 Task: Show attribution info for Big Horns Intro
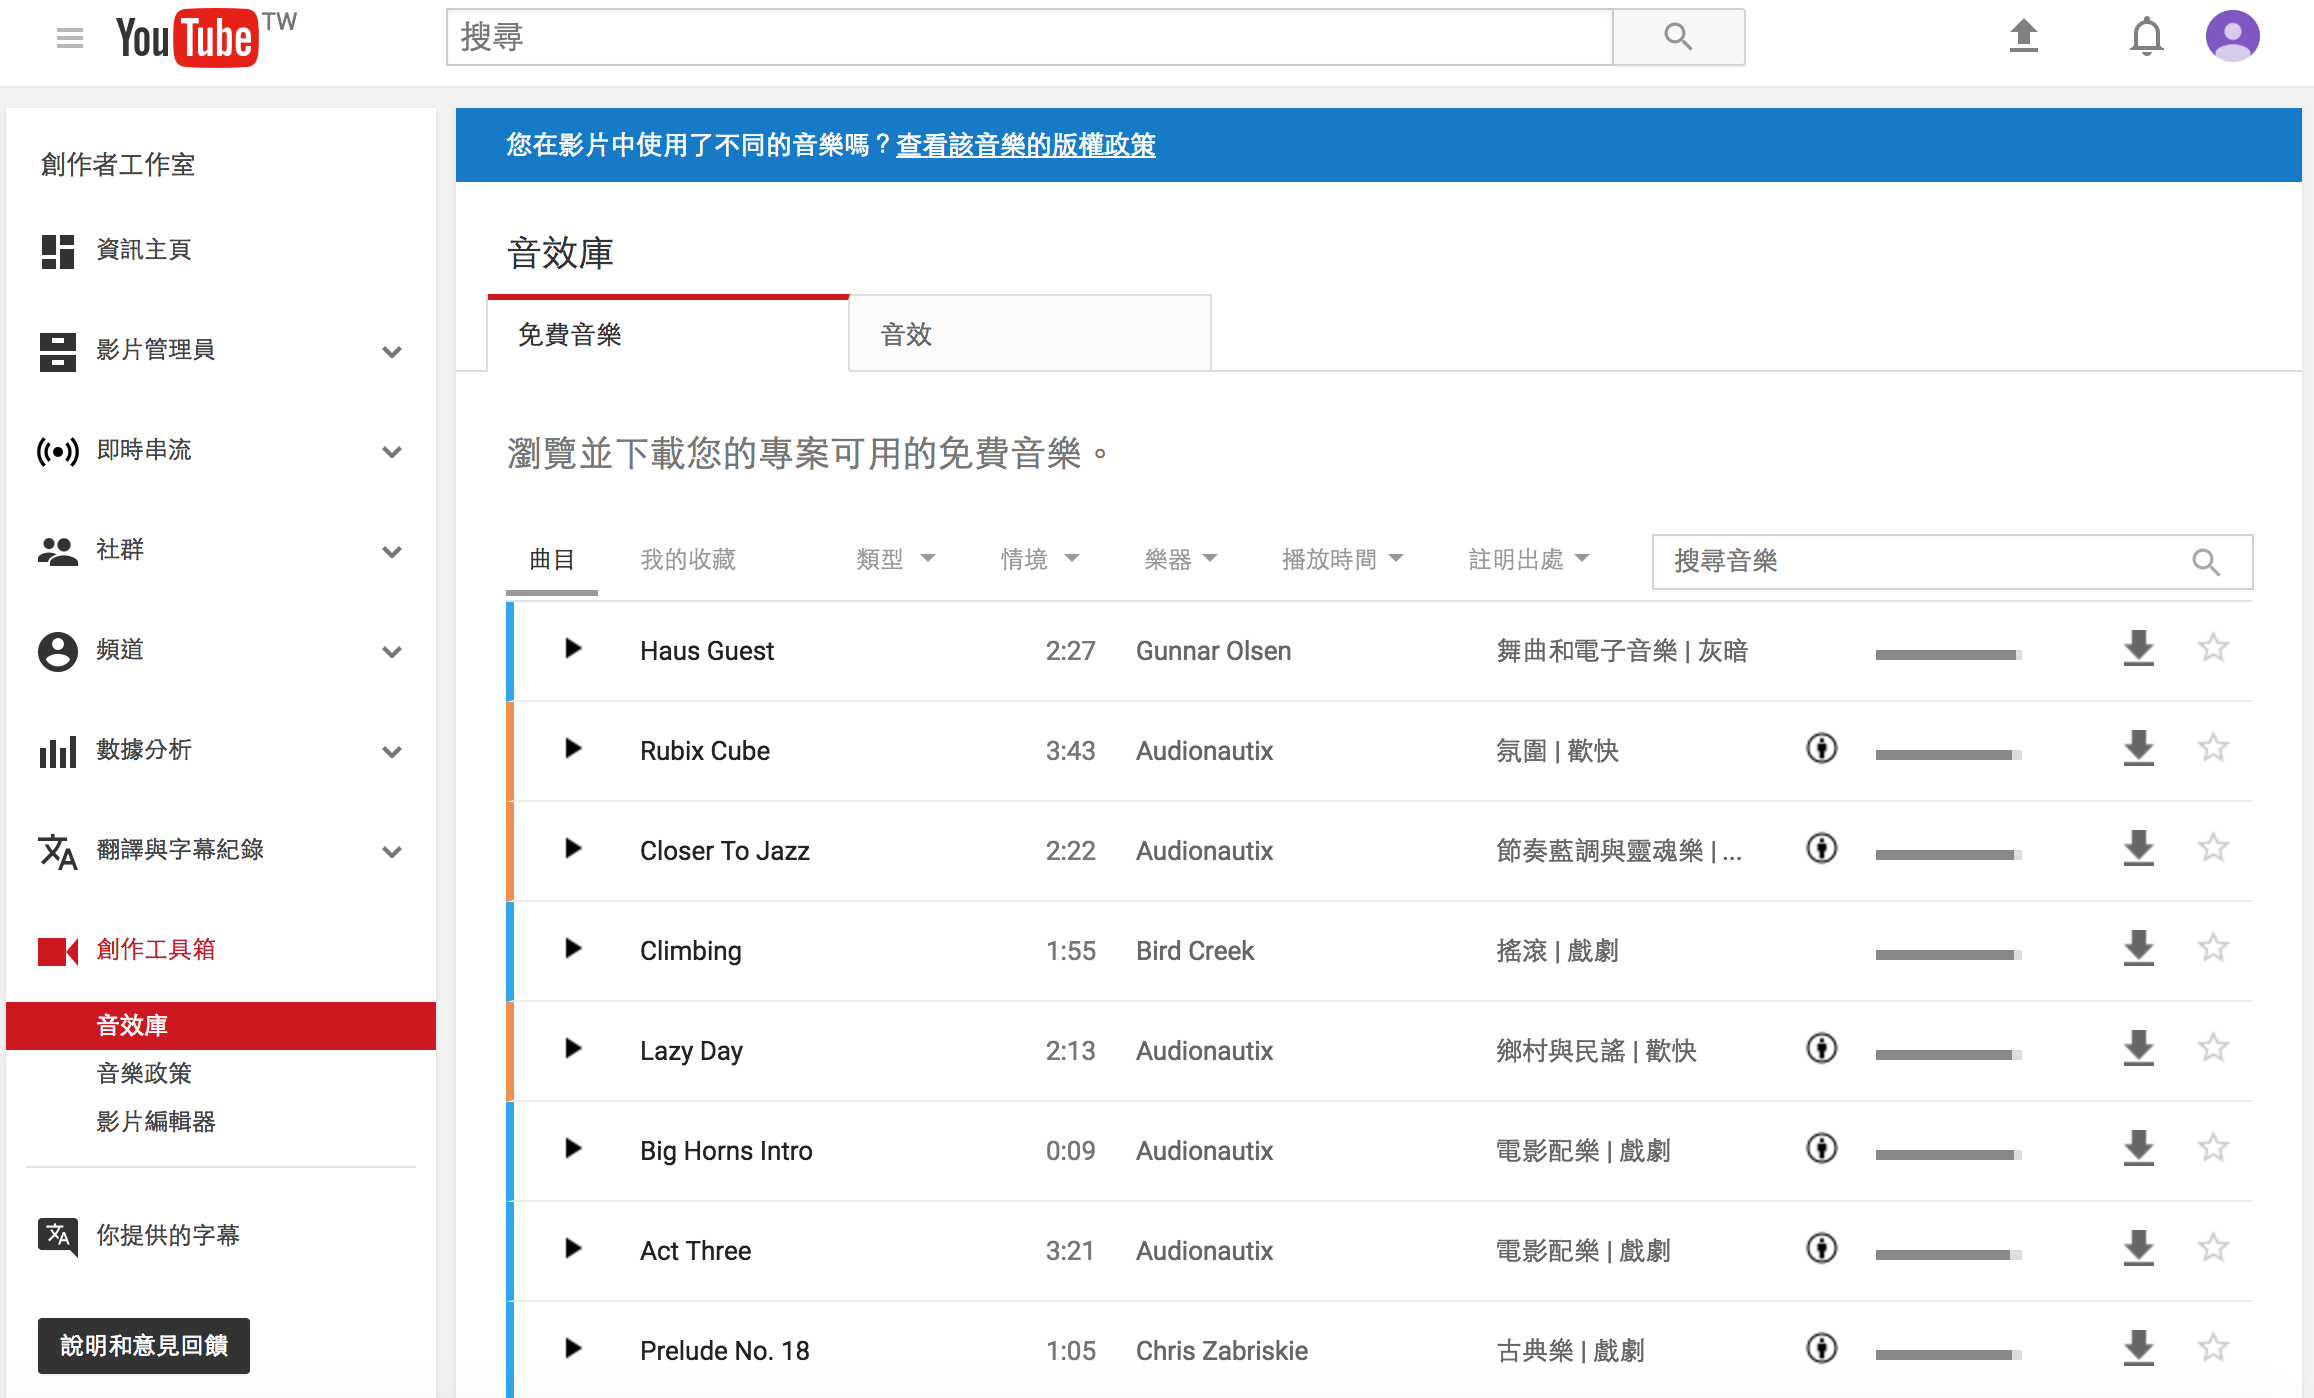(1822, 1149)
